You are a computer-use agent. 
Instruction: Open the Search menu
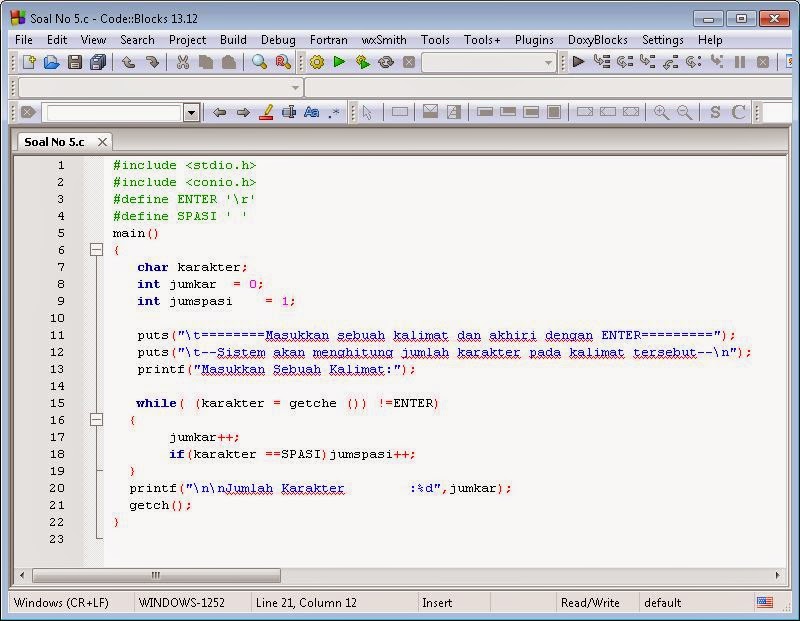(x=137, y=40)
